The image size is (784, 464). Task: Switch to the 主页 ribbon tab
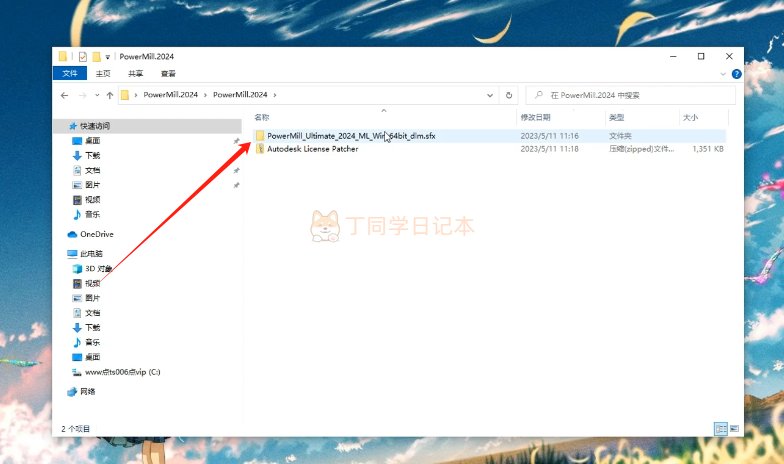pos(103,74)
